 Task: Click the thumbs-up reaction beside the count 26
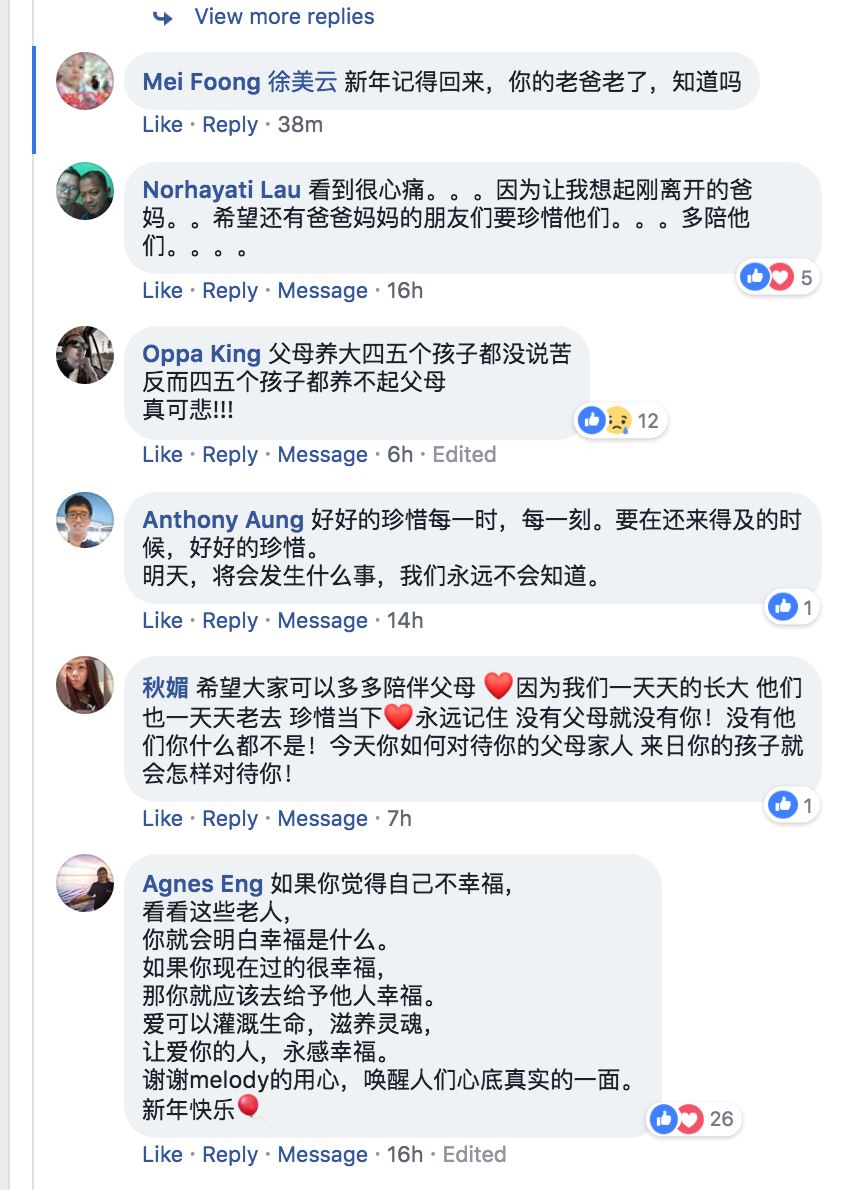663,1122
